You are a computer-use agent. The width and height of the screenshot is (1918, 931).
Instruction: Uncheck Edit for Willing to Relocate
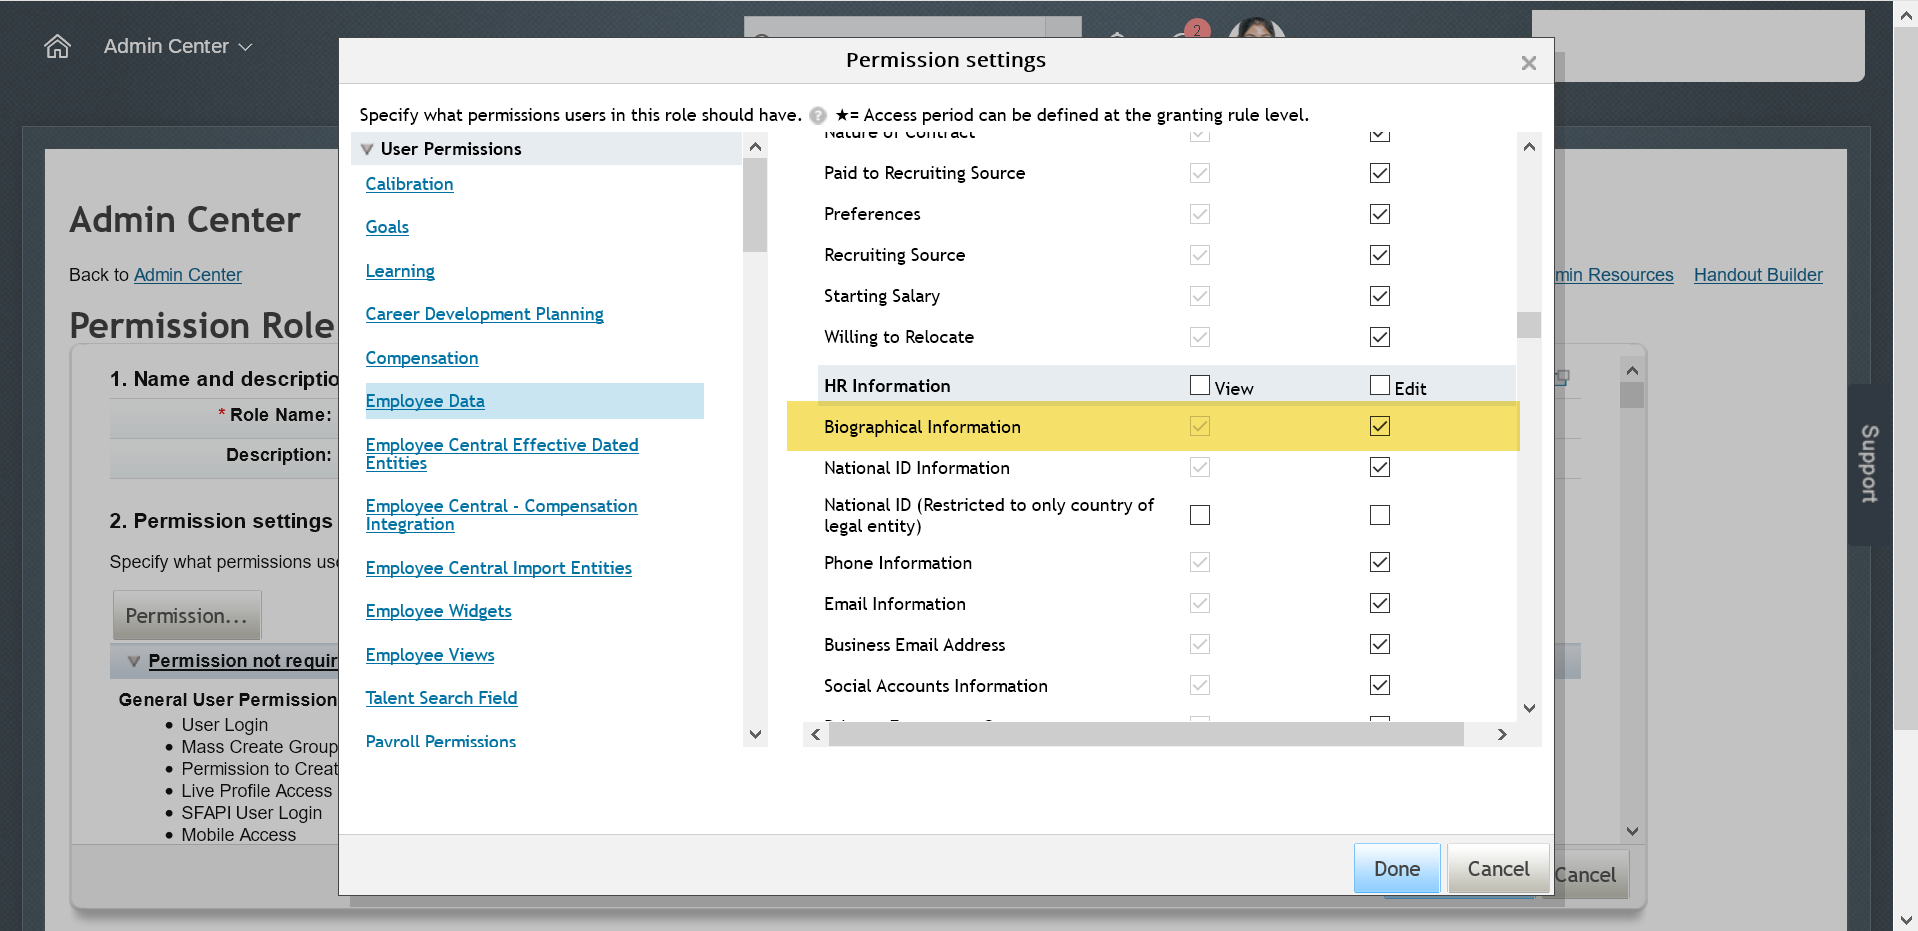(x=1380, y=337)
